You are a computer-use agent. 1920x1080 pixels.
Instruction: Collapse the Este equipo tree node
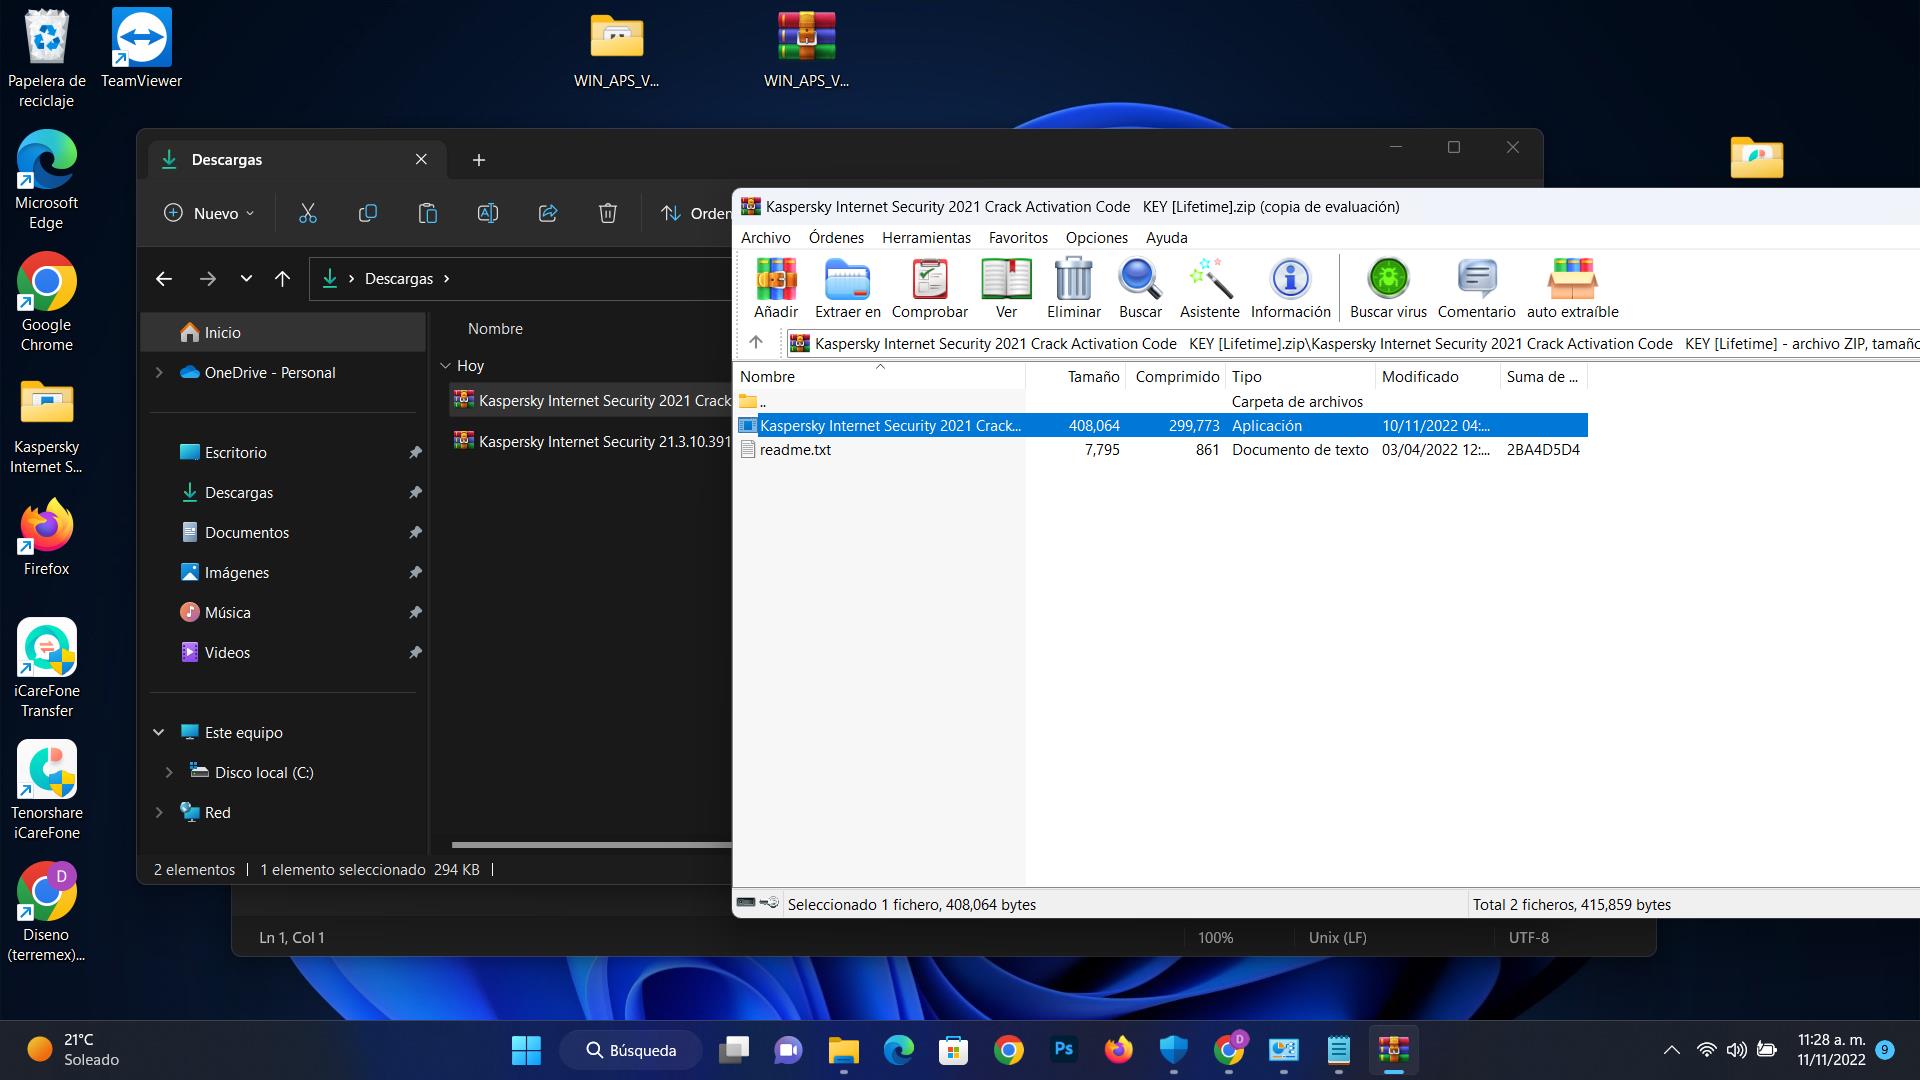click(159, 733)
